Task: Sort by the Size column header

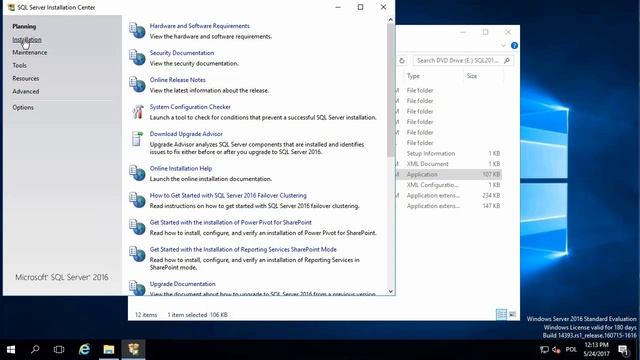Action: pyautogui.click(x=472, y=76)
